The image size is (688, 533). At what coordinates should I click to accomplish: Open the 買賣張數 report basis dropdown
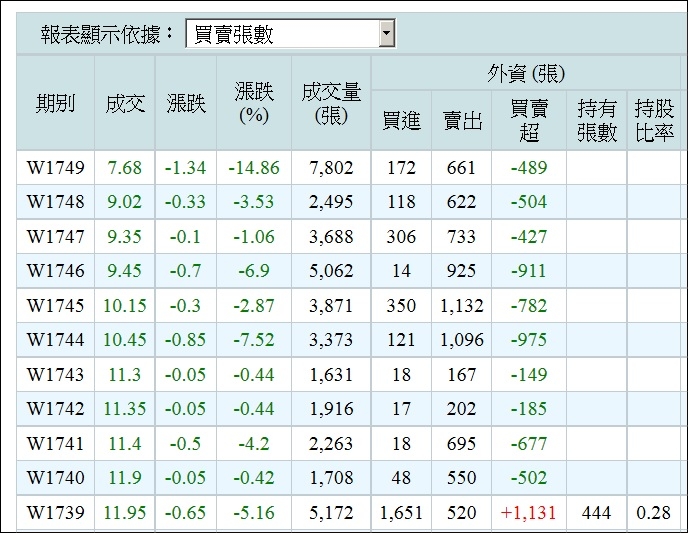[x=290, y=33]
